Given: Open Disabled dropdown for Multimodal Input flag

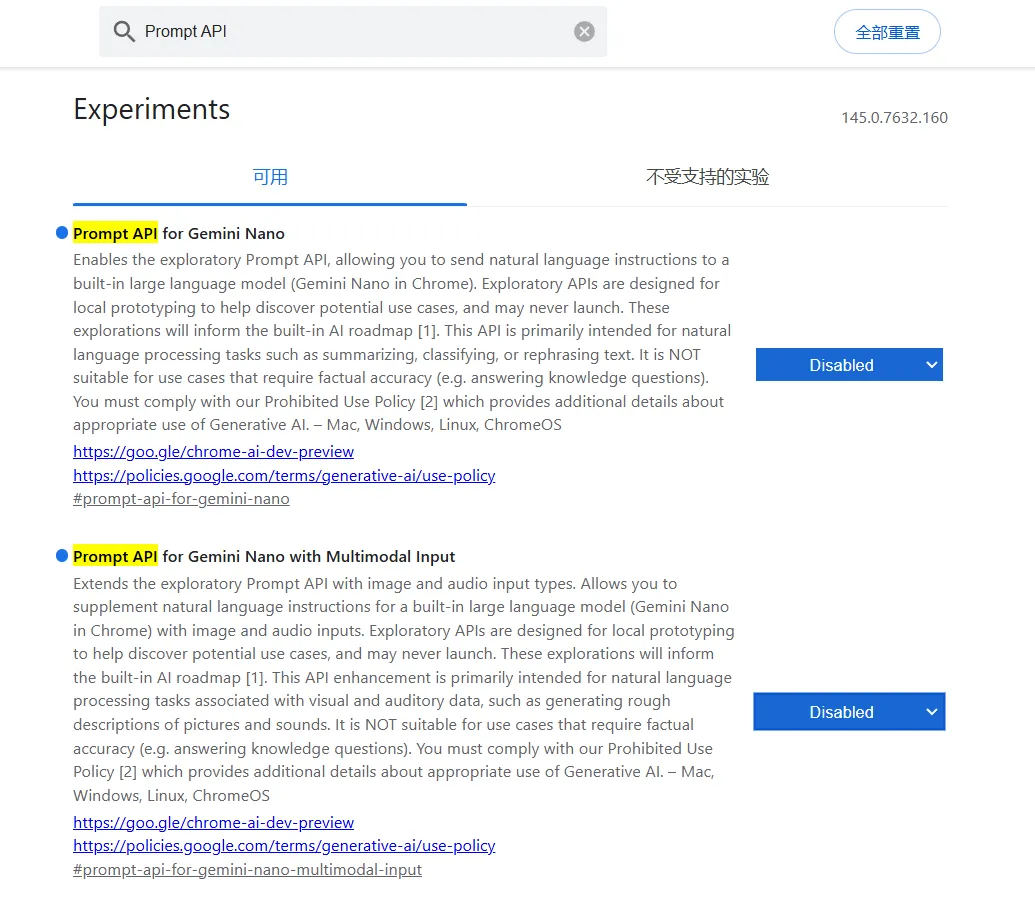Looking at the screenshot, I should [x=849, y=711].
